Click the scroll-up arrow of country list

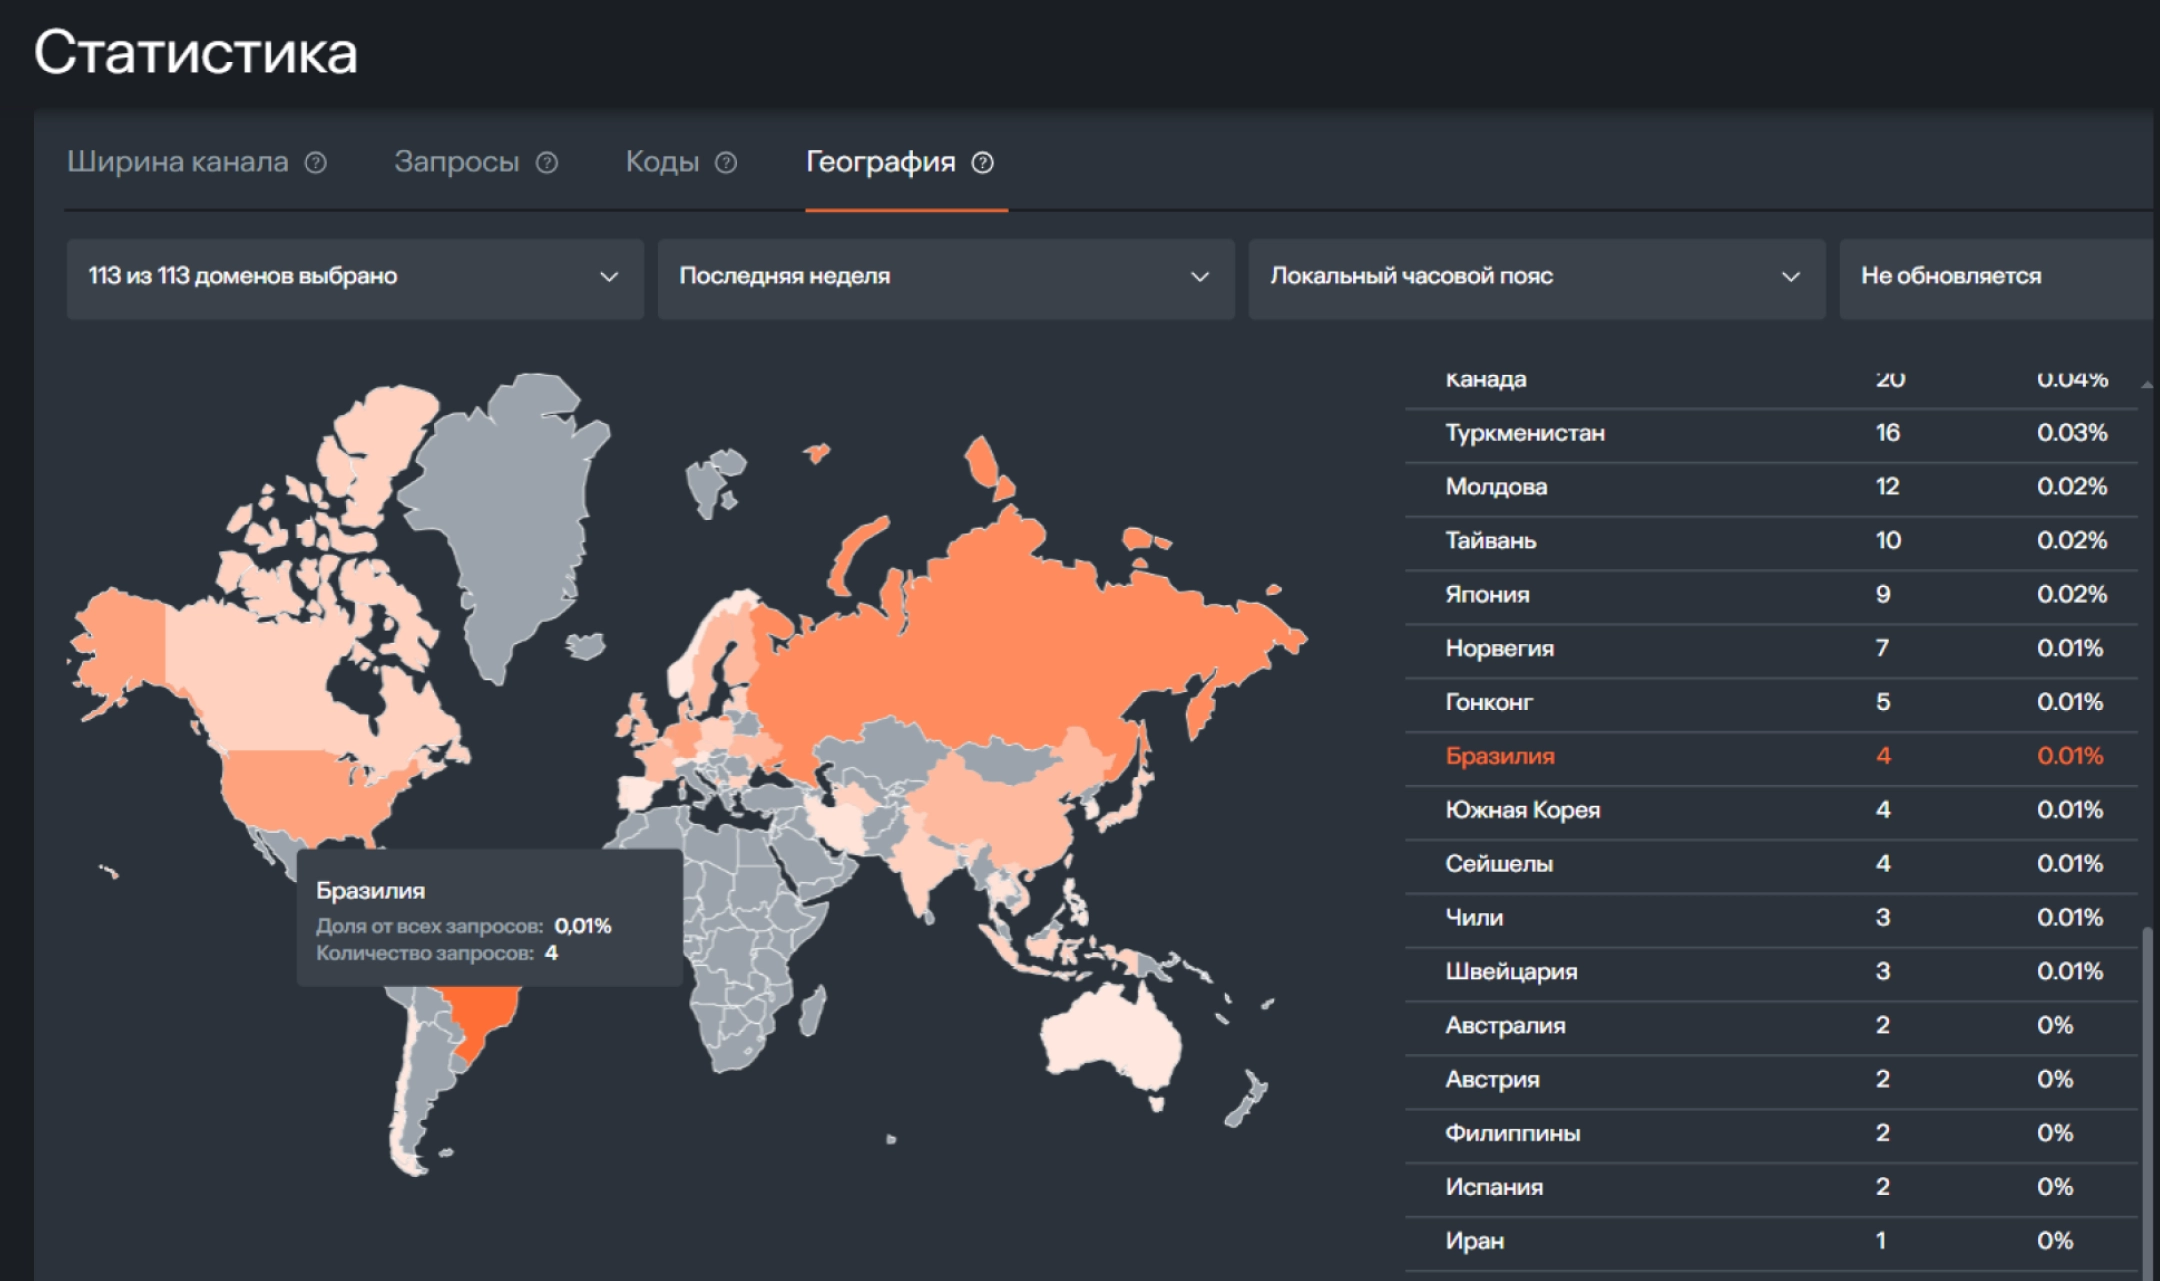click(2147, 384)
